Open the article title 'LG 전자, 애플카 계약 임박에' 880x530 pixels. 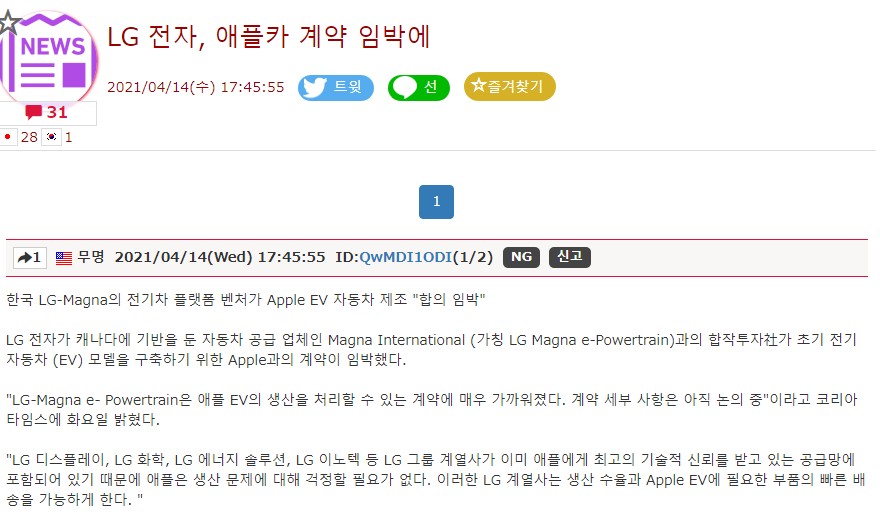pyautogui.click(x=269, y=37)
